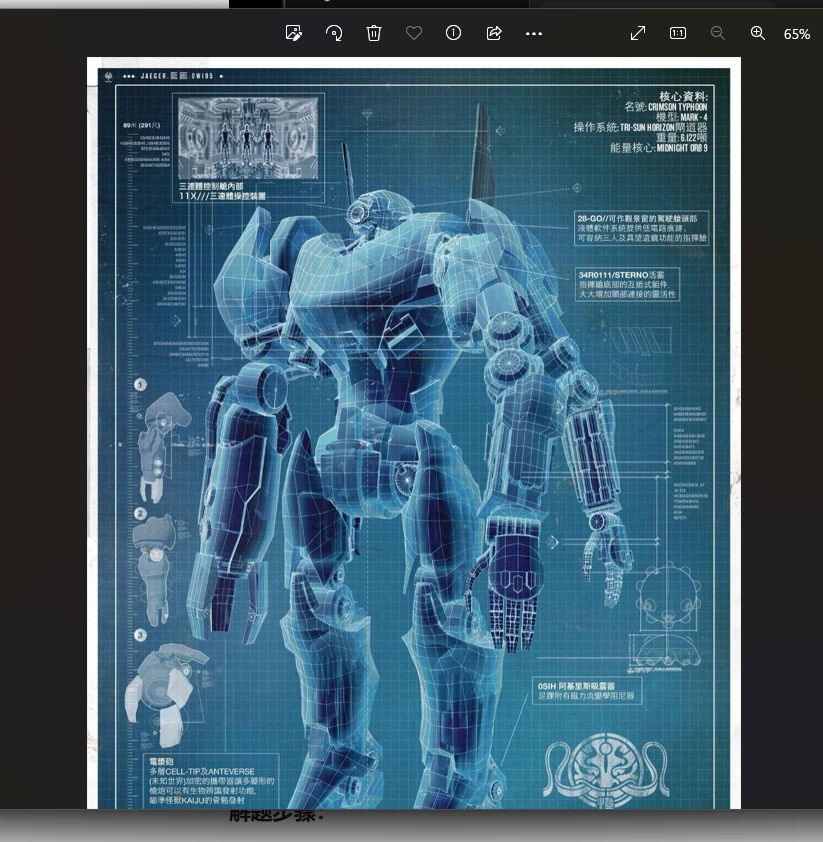
Task: Click the Crimson Typhoon blueprint image
Action: pos(414,433)
